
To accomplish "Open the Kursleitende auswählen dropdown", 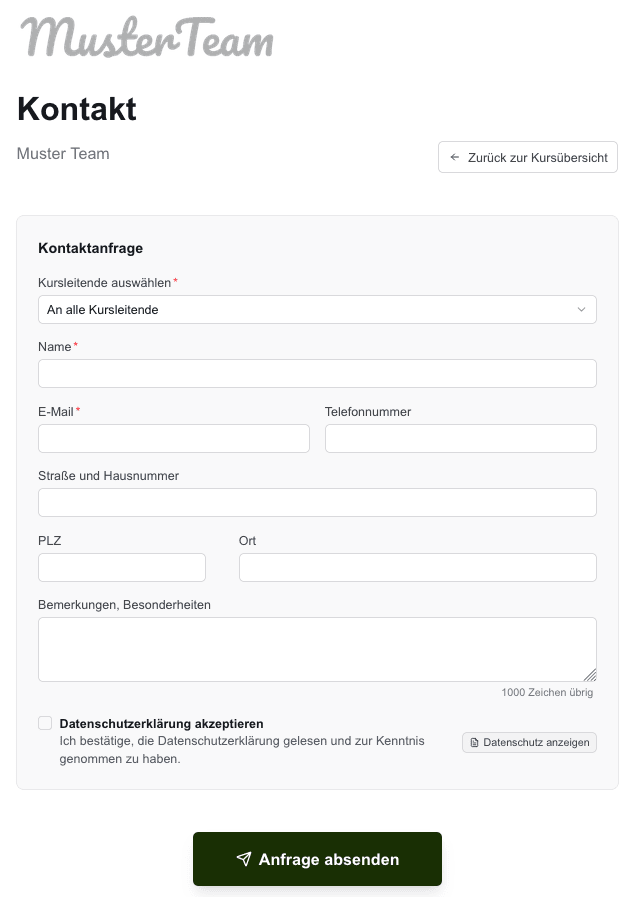I will point(317,309).
